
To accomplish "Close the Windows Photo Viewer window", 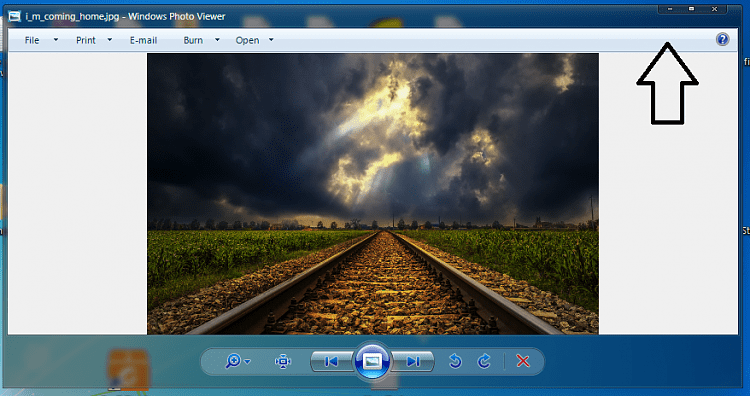I will coord(714,9).
